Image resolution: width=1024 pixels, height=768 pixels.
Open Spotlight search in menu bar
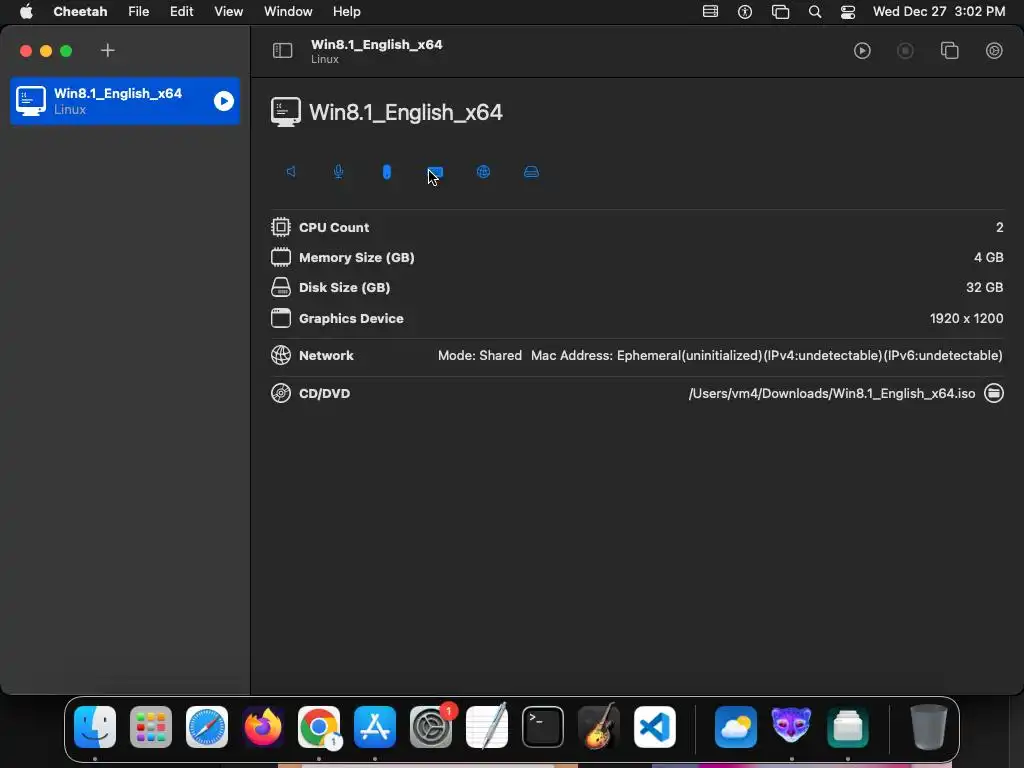815,12
